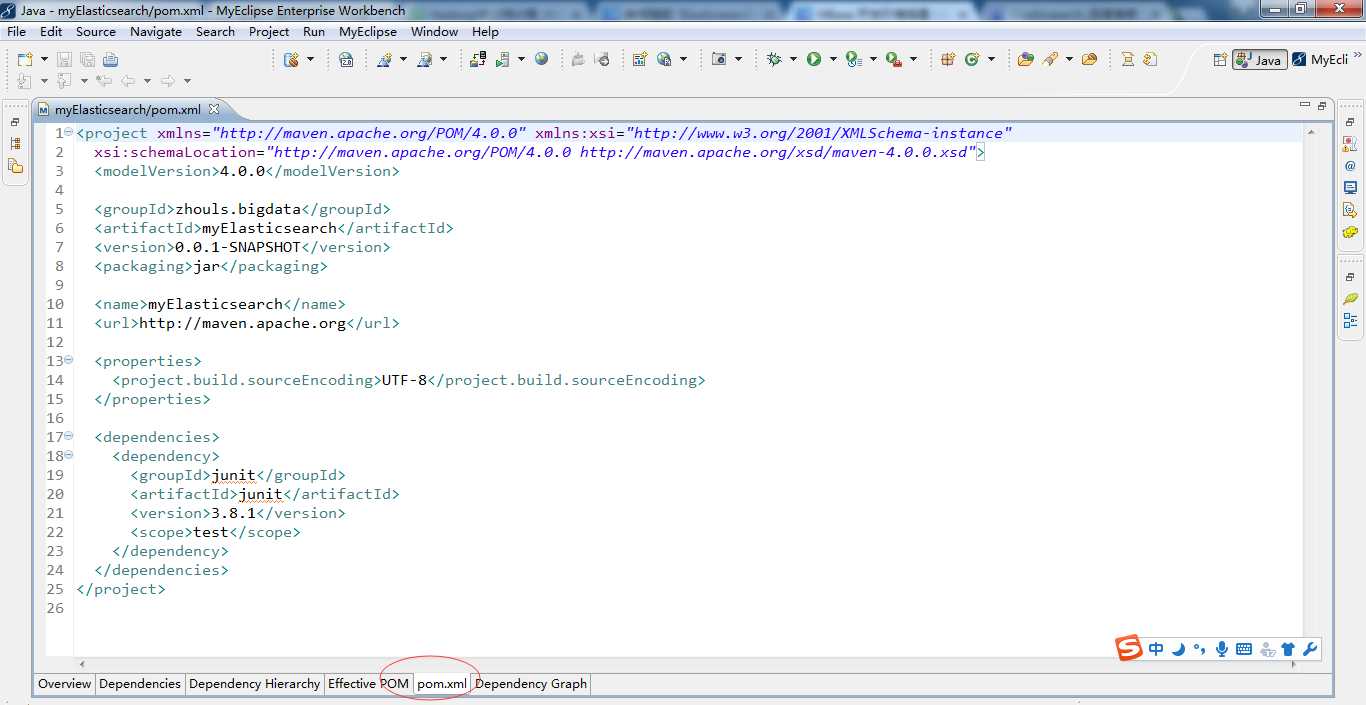Image resolution: width=1366 pixels, height=705 pixels.
Task: Click the New Java Package icon
Action: (948, 60)
